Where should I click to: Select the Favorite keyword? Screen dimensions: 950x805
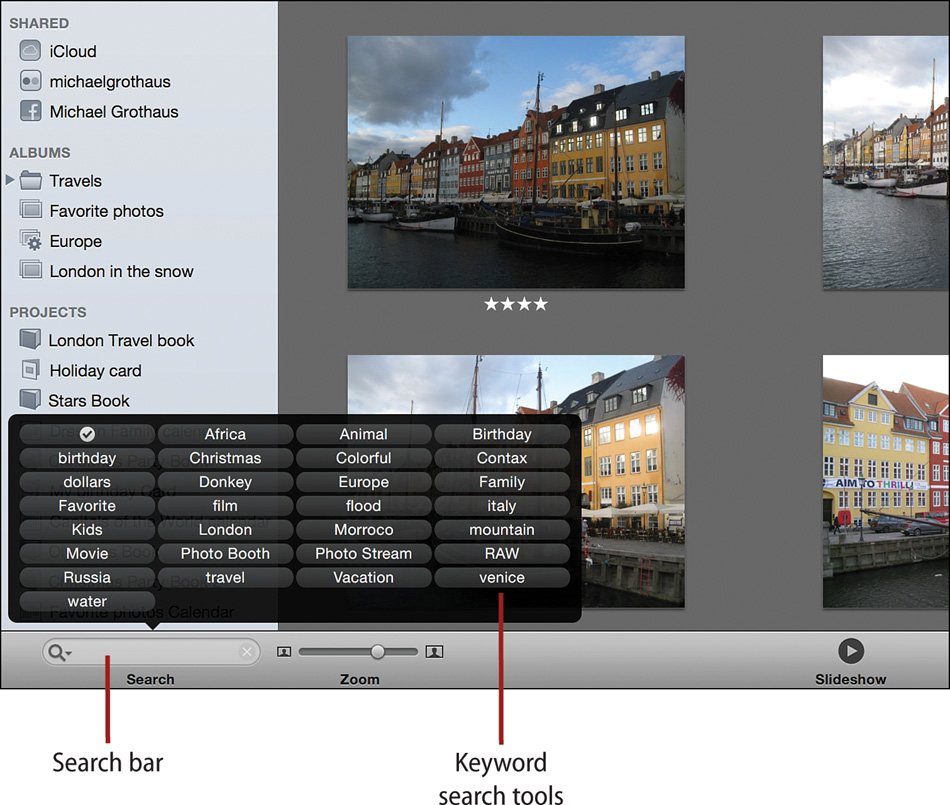[x=87, y=506]
